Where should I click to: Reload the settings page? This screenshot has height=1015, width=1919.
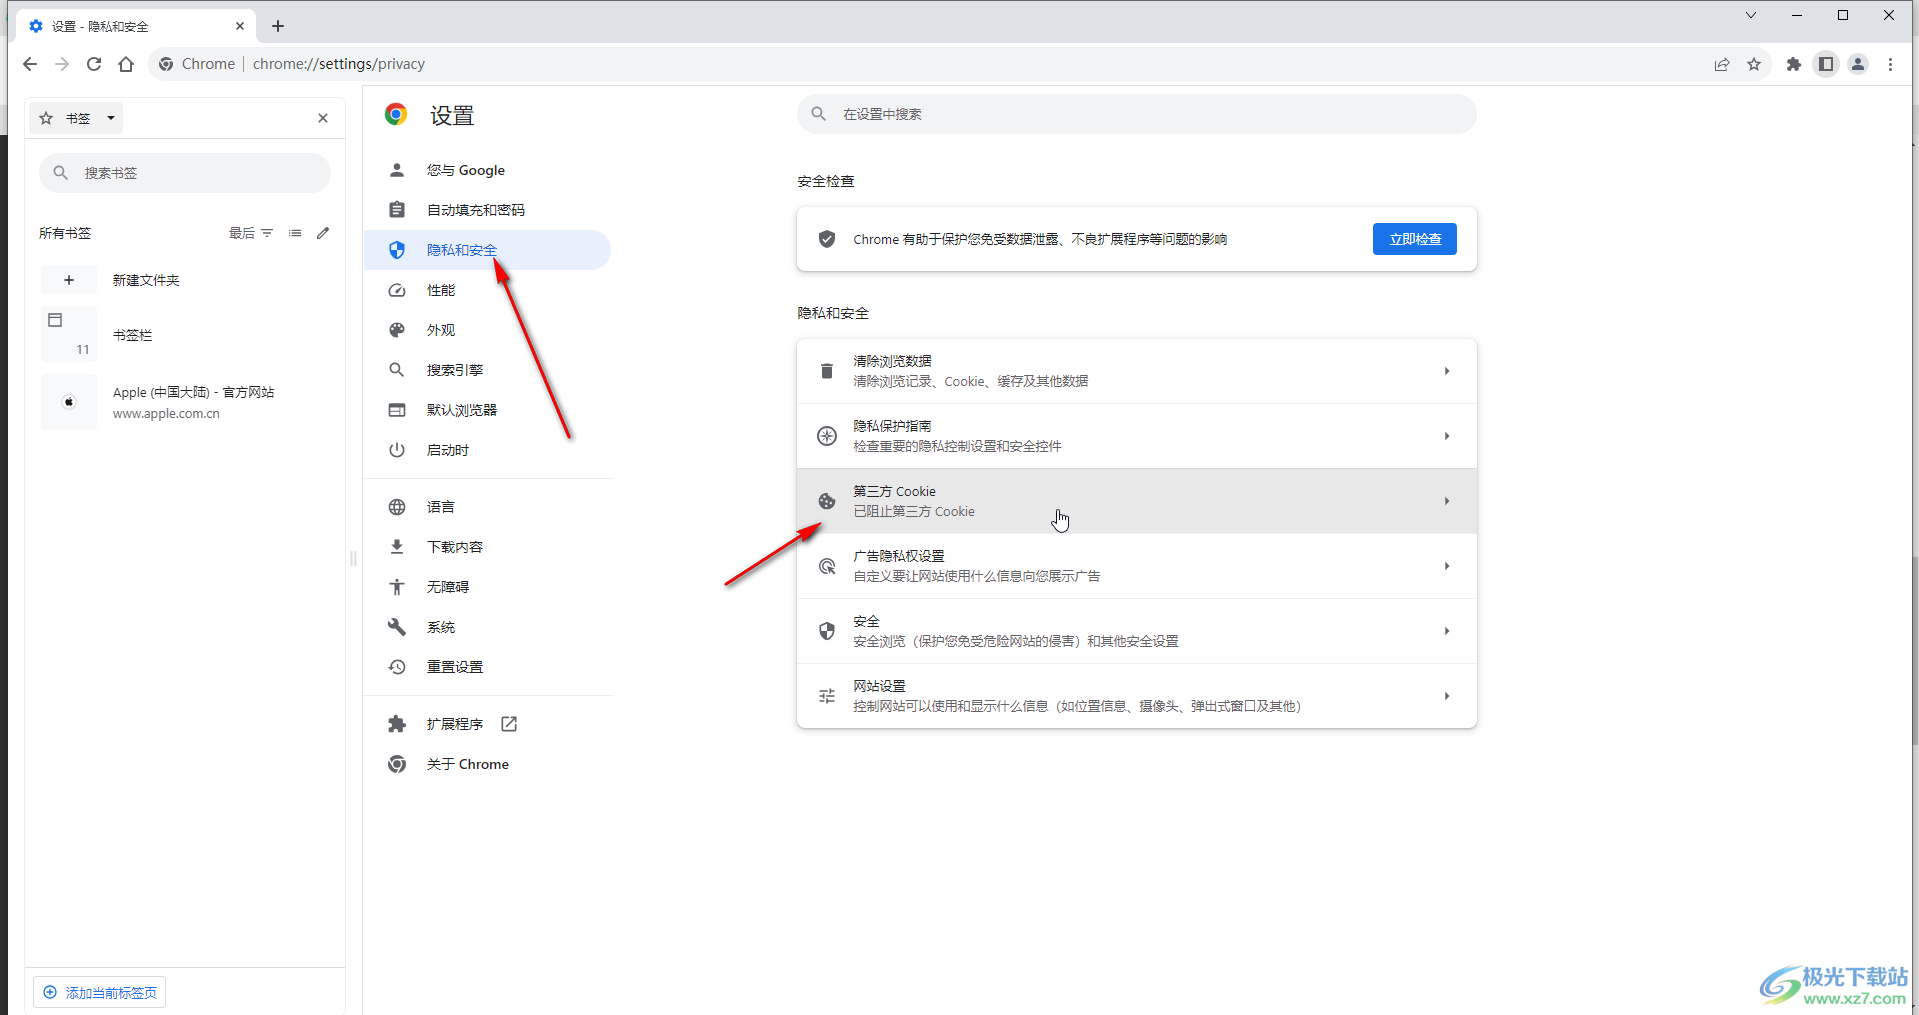click(94, 64)
